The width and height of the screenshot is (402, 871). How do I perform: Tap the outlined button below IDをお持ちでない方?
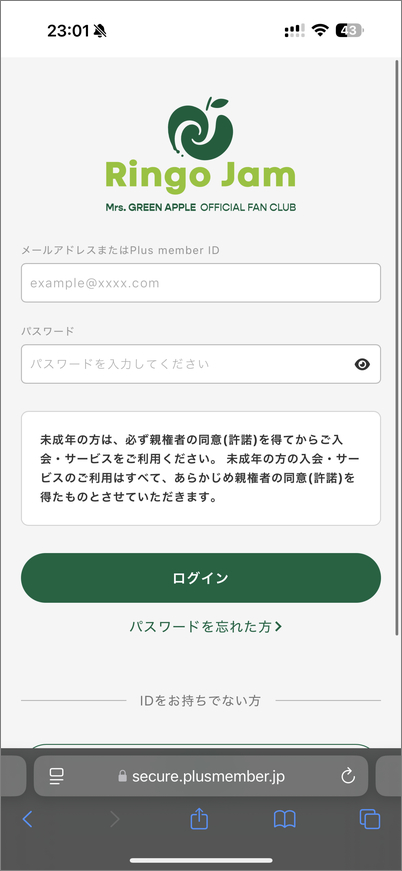tap(201, 746)
